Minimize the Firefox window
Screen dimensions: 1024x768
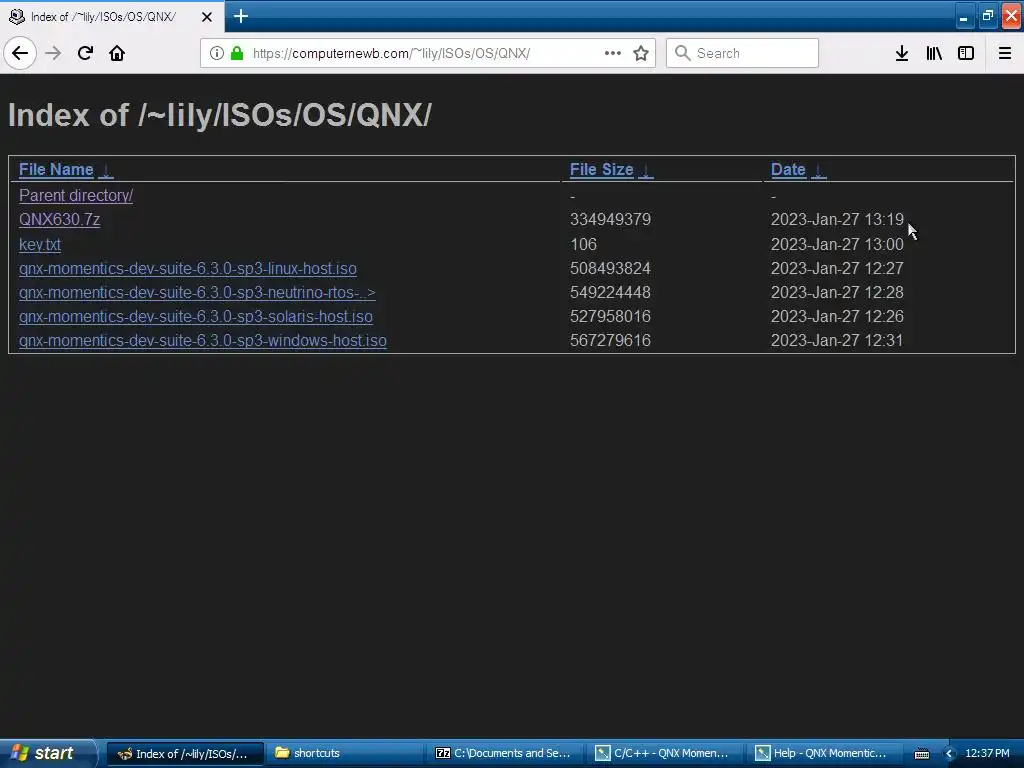(963, 16)
